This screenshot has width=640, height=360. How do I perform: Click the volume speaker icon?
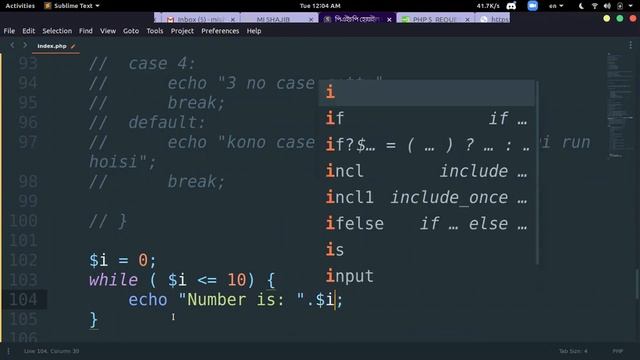(607, 6)
